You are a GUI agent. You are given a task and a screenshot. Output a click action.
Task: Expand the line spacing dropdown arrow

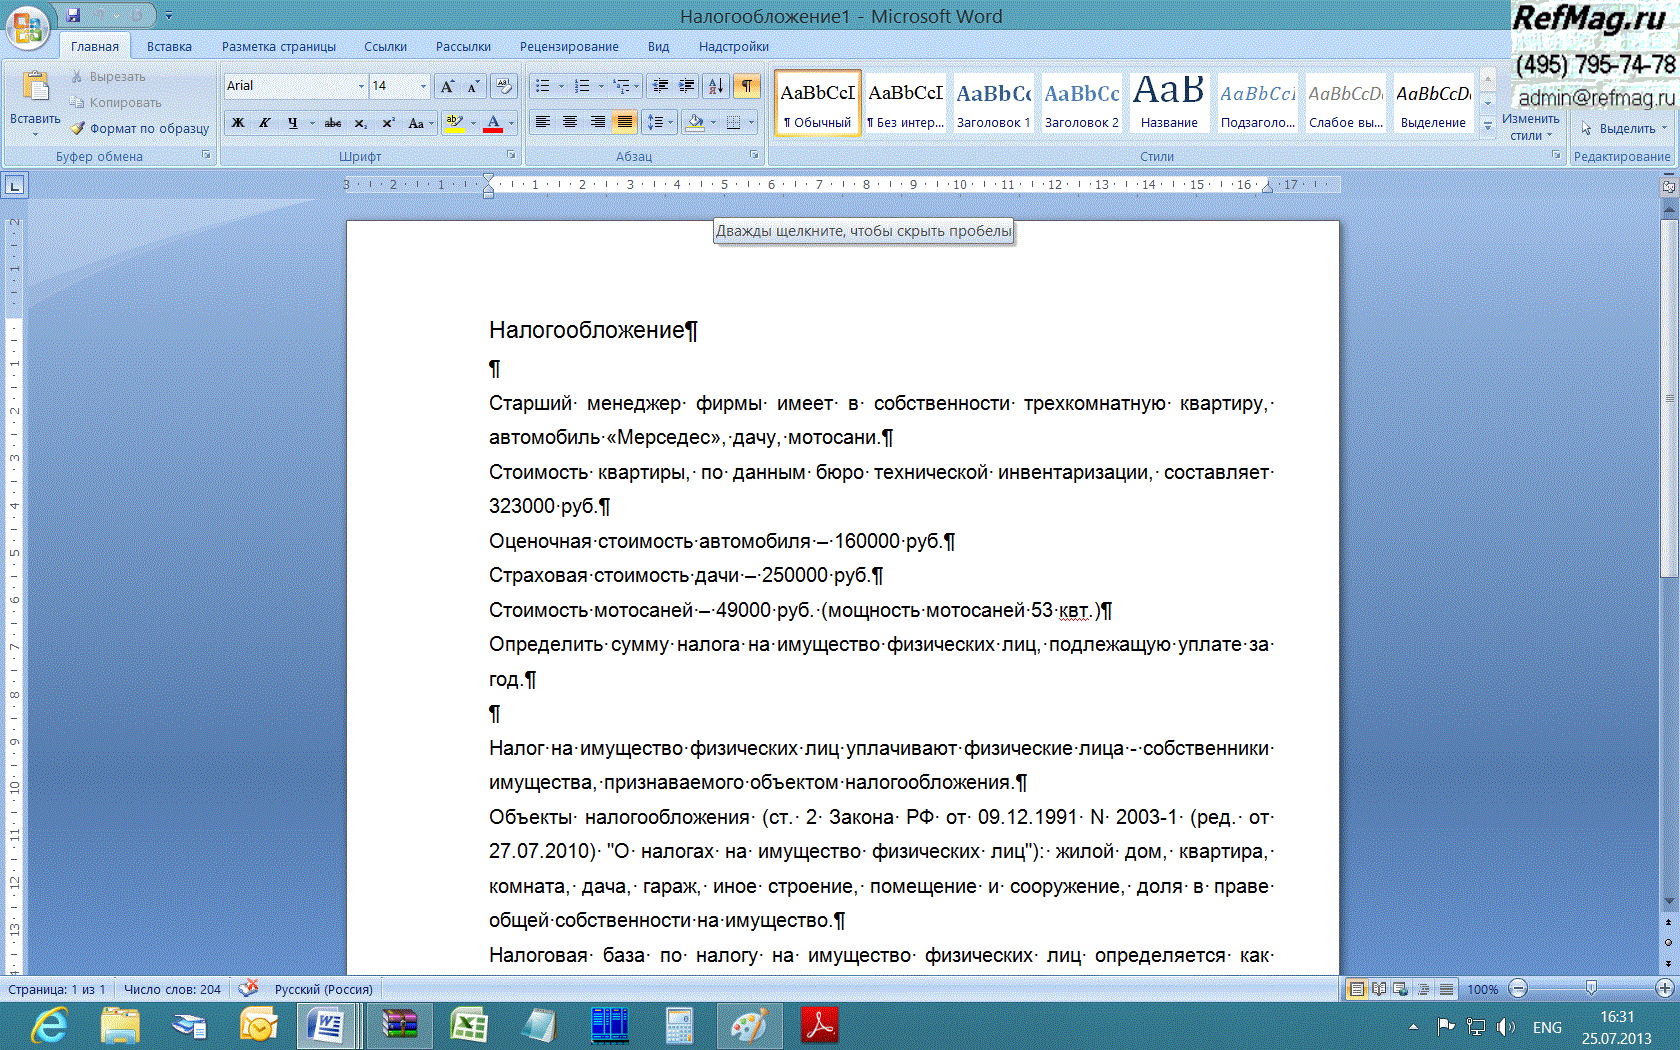671,122
